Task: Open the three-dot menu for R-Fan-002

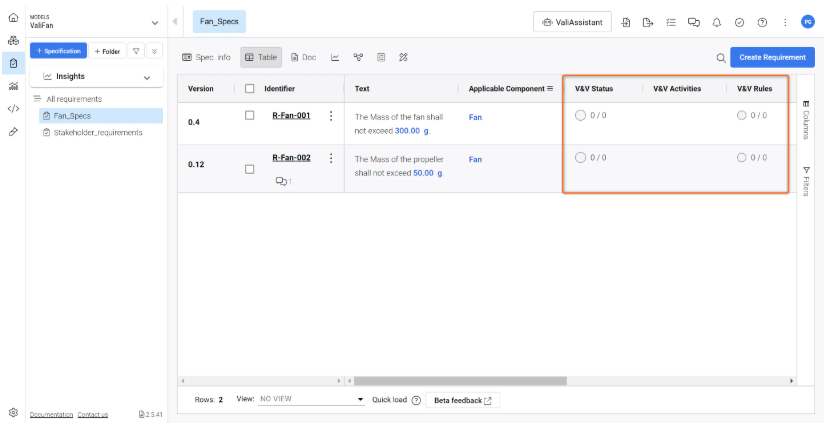Action: tap(331, 158)
